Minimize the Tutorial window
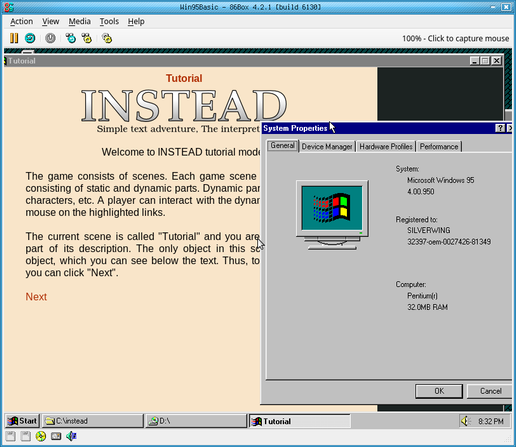Image resolution: width=516 pixels, height=447 pixels. 475,61
